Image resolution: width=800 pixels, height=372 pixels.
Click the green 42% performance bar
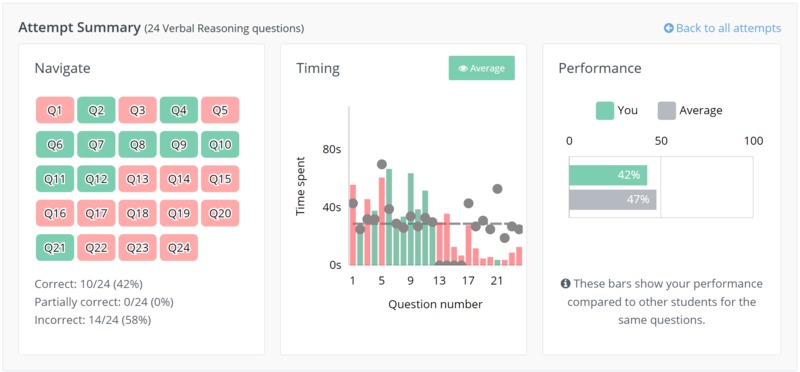[x=608, y=175]
